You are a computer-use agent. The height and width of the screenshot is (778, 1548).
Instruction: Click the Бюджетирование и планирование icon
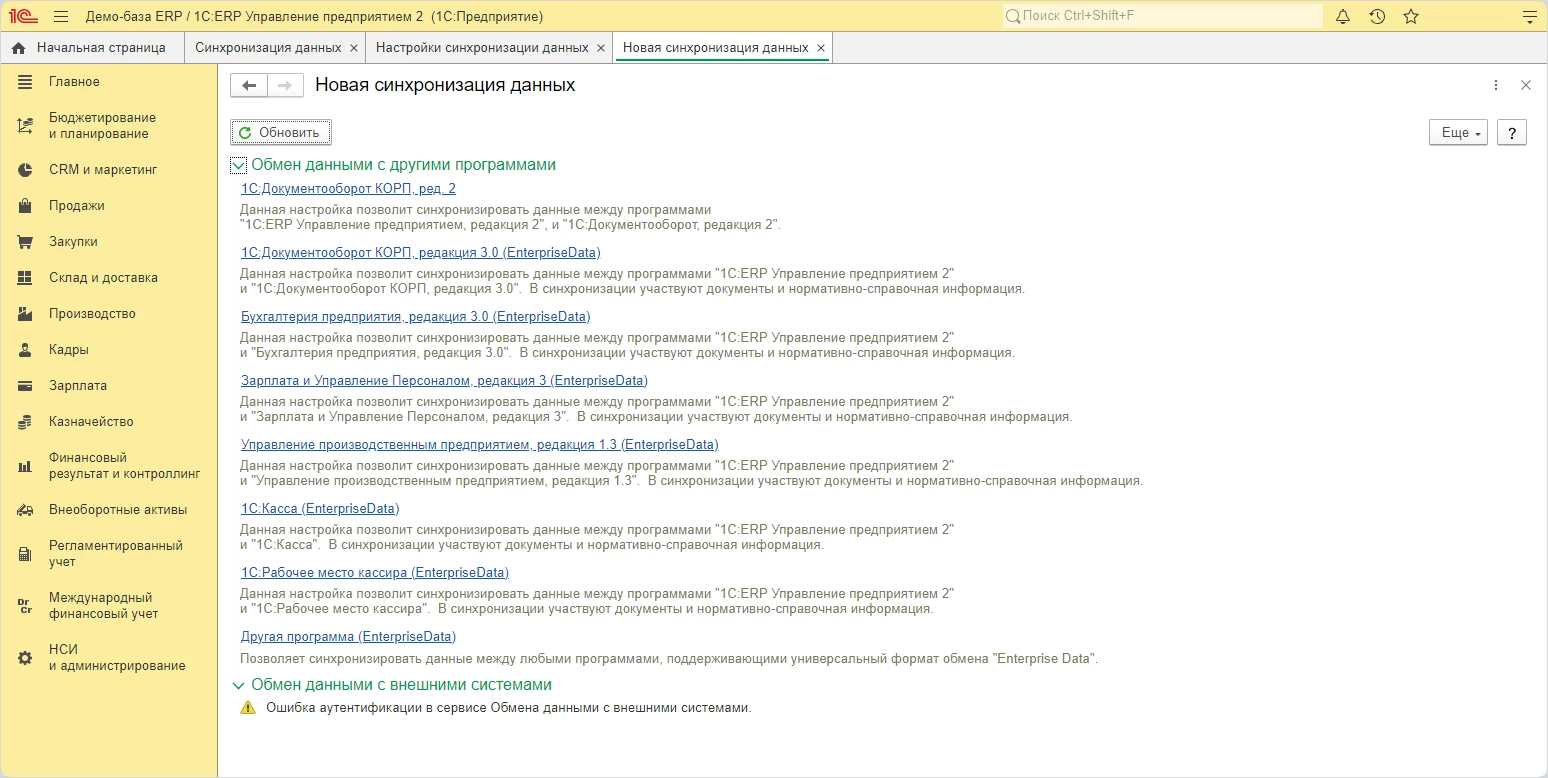(26, 126)
